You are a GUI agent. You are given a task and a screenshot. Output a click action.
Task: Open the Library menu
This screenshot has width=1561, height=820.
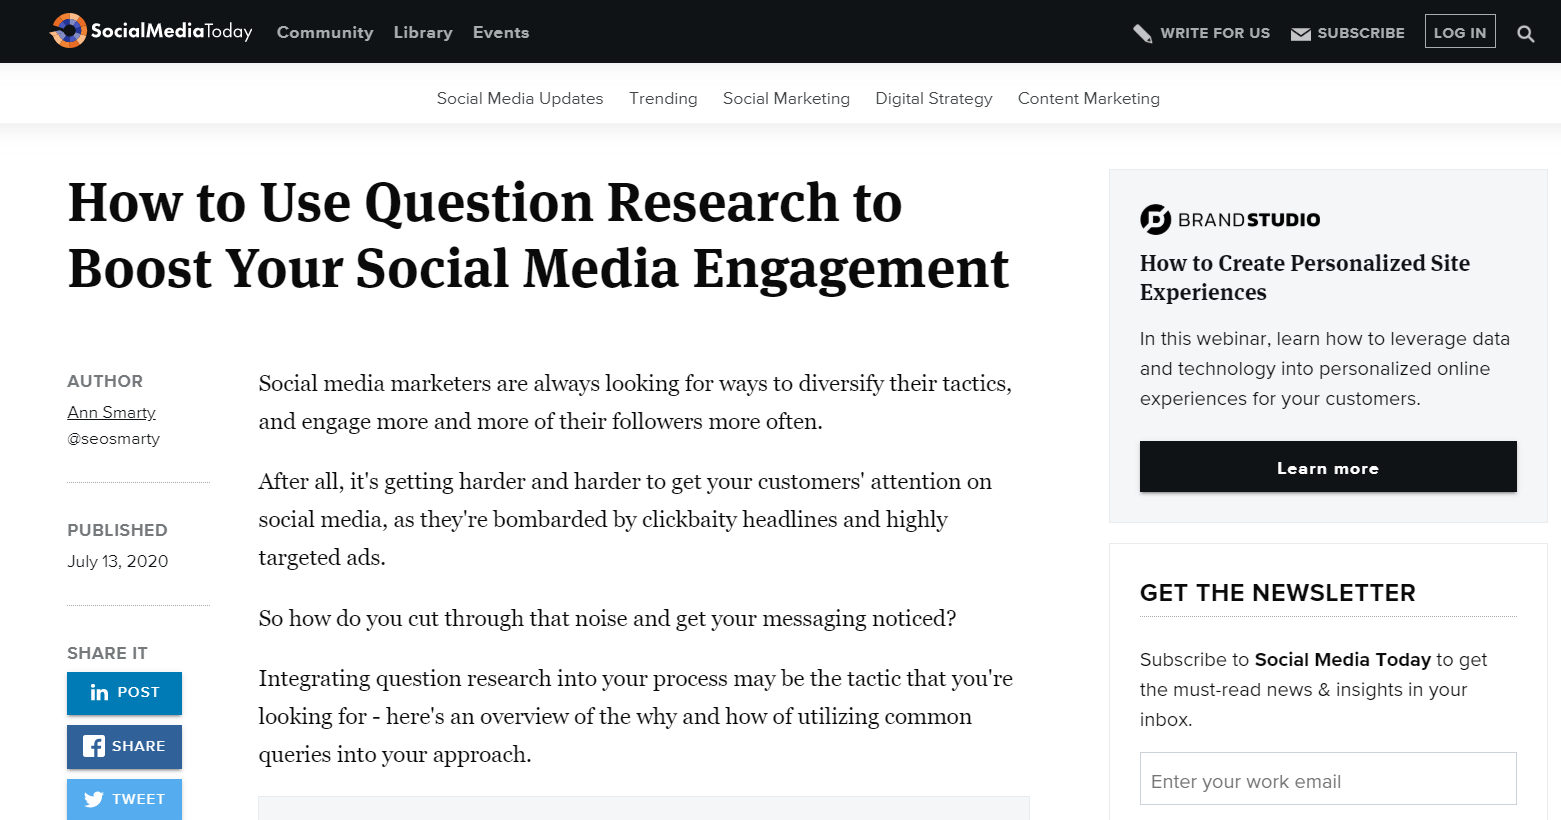[x=422, y=32]
